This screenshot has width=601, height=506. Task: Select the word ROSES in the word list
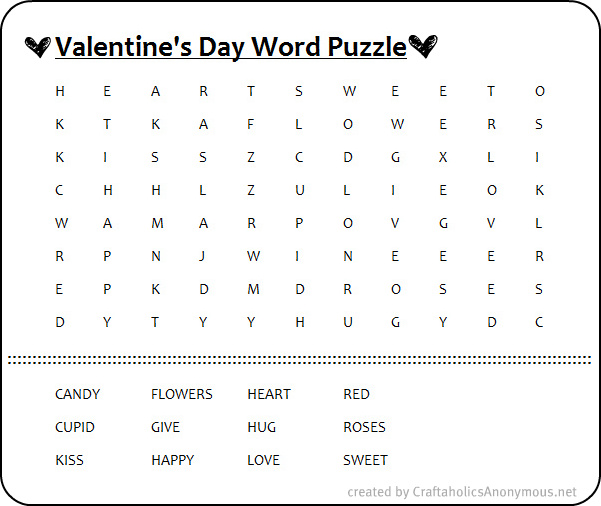365,427
